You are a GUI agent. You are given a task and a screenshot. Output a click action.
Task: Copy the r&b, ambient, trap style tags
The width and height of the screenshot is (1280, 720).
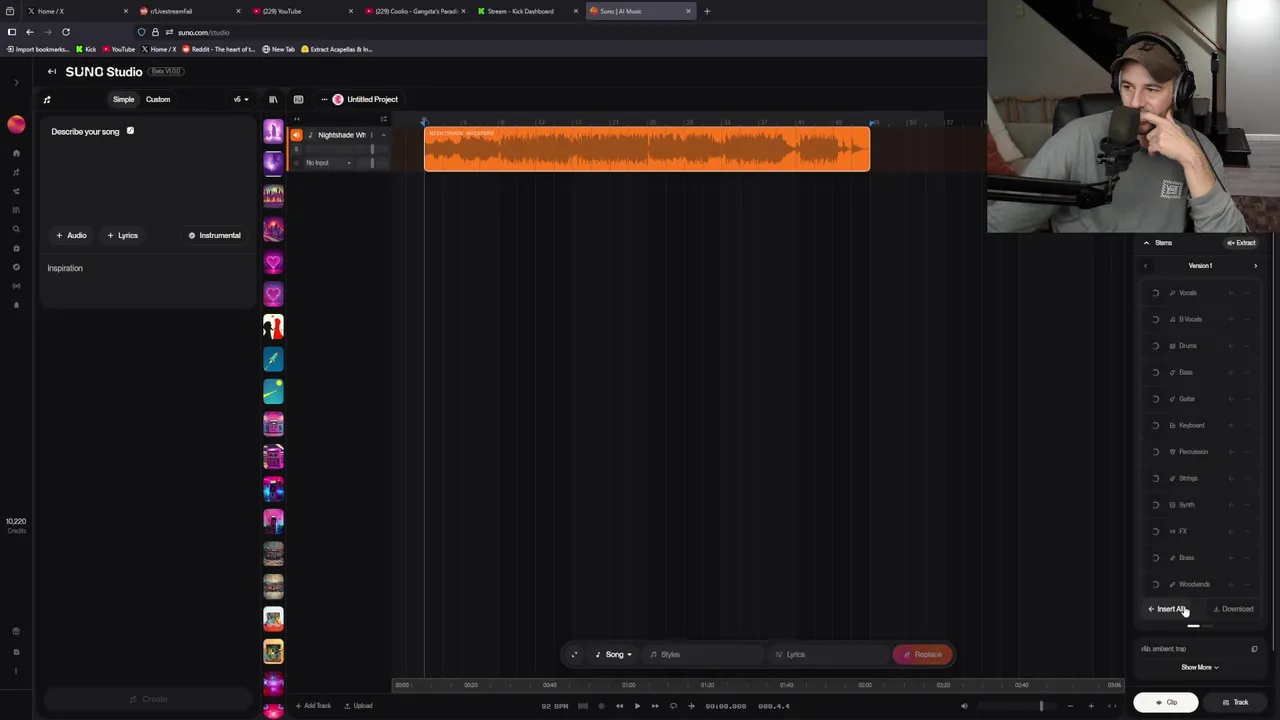coord(1255,649)
